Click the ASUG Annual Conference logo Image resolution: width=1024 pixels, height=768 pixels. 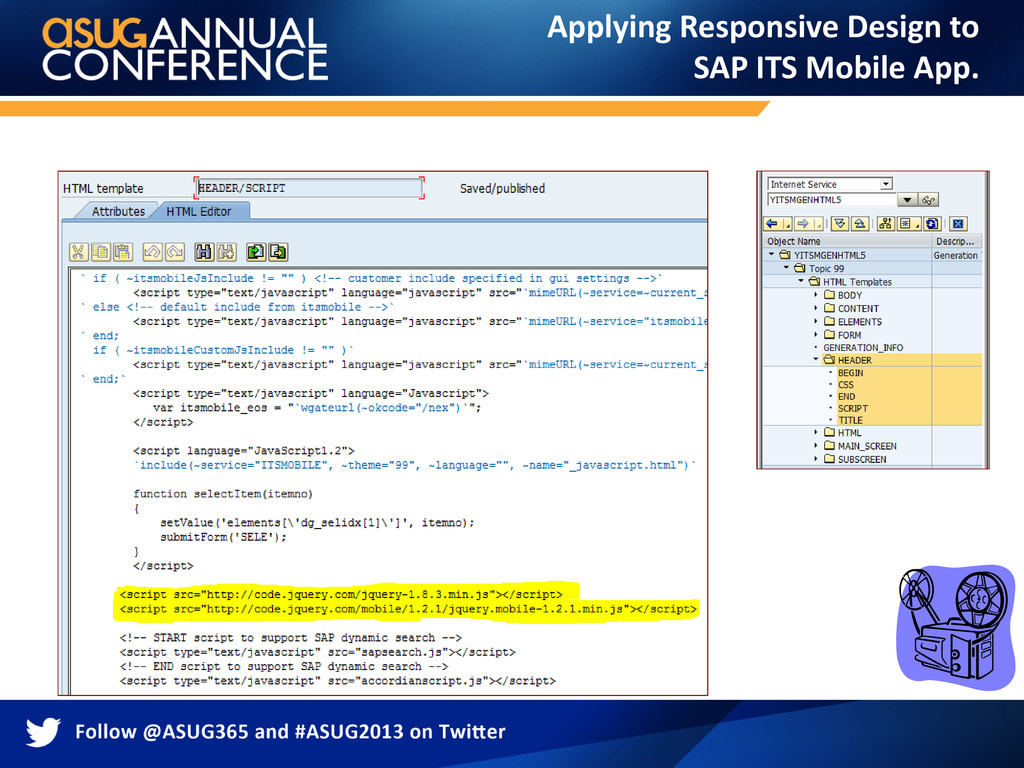tap(184, 48)
